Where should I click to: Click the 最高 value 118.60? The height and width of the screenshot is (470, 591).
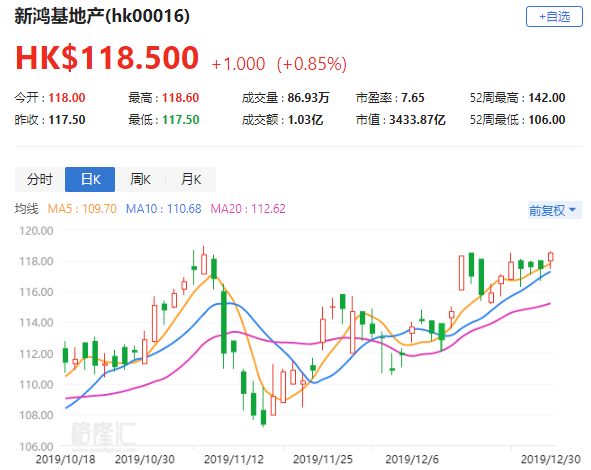click(181, 98)
